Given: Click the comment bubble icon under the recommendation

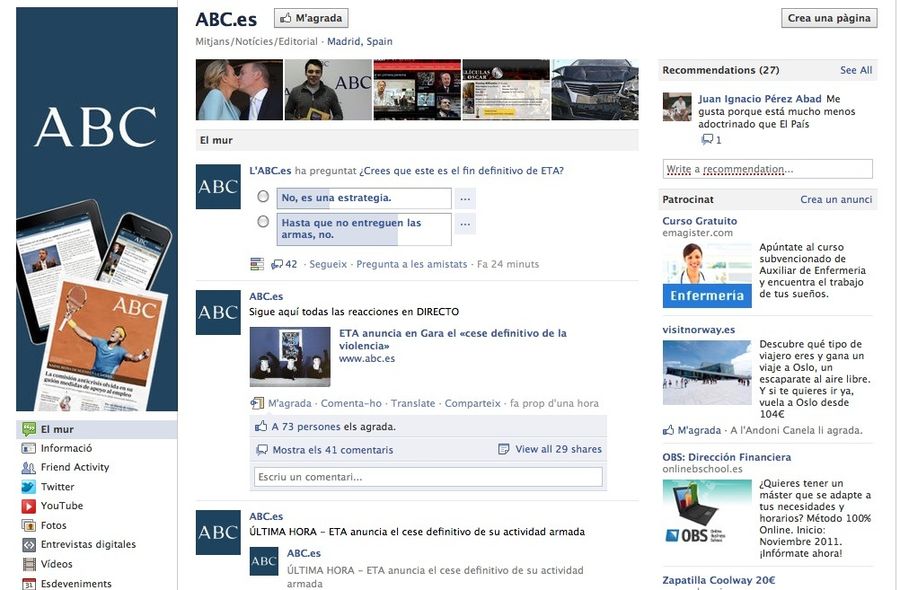Looking at the screenshot, I should point(707,140).
